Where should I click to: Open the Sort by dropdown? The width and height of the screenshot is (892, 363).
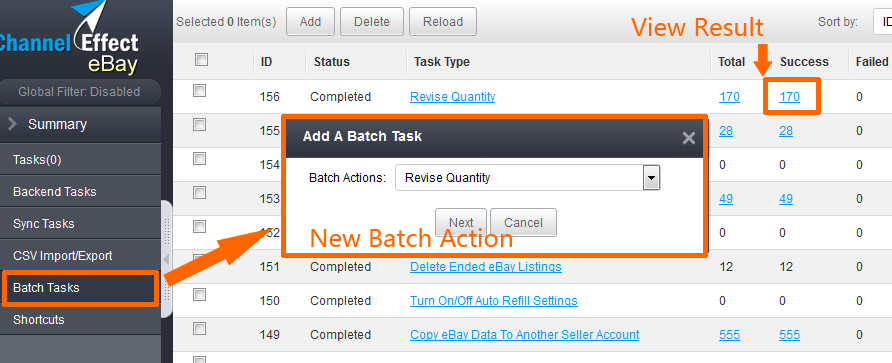click(882, 22)
